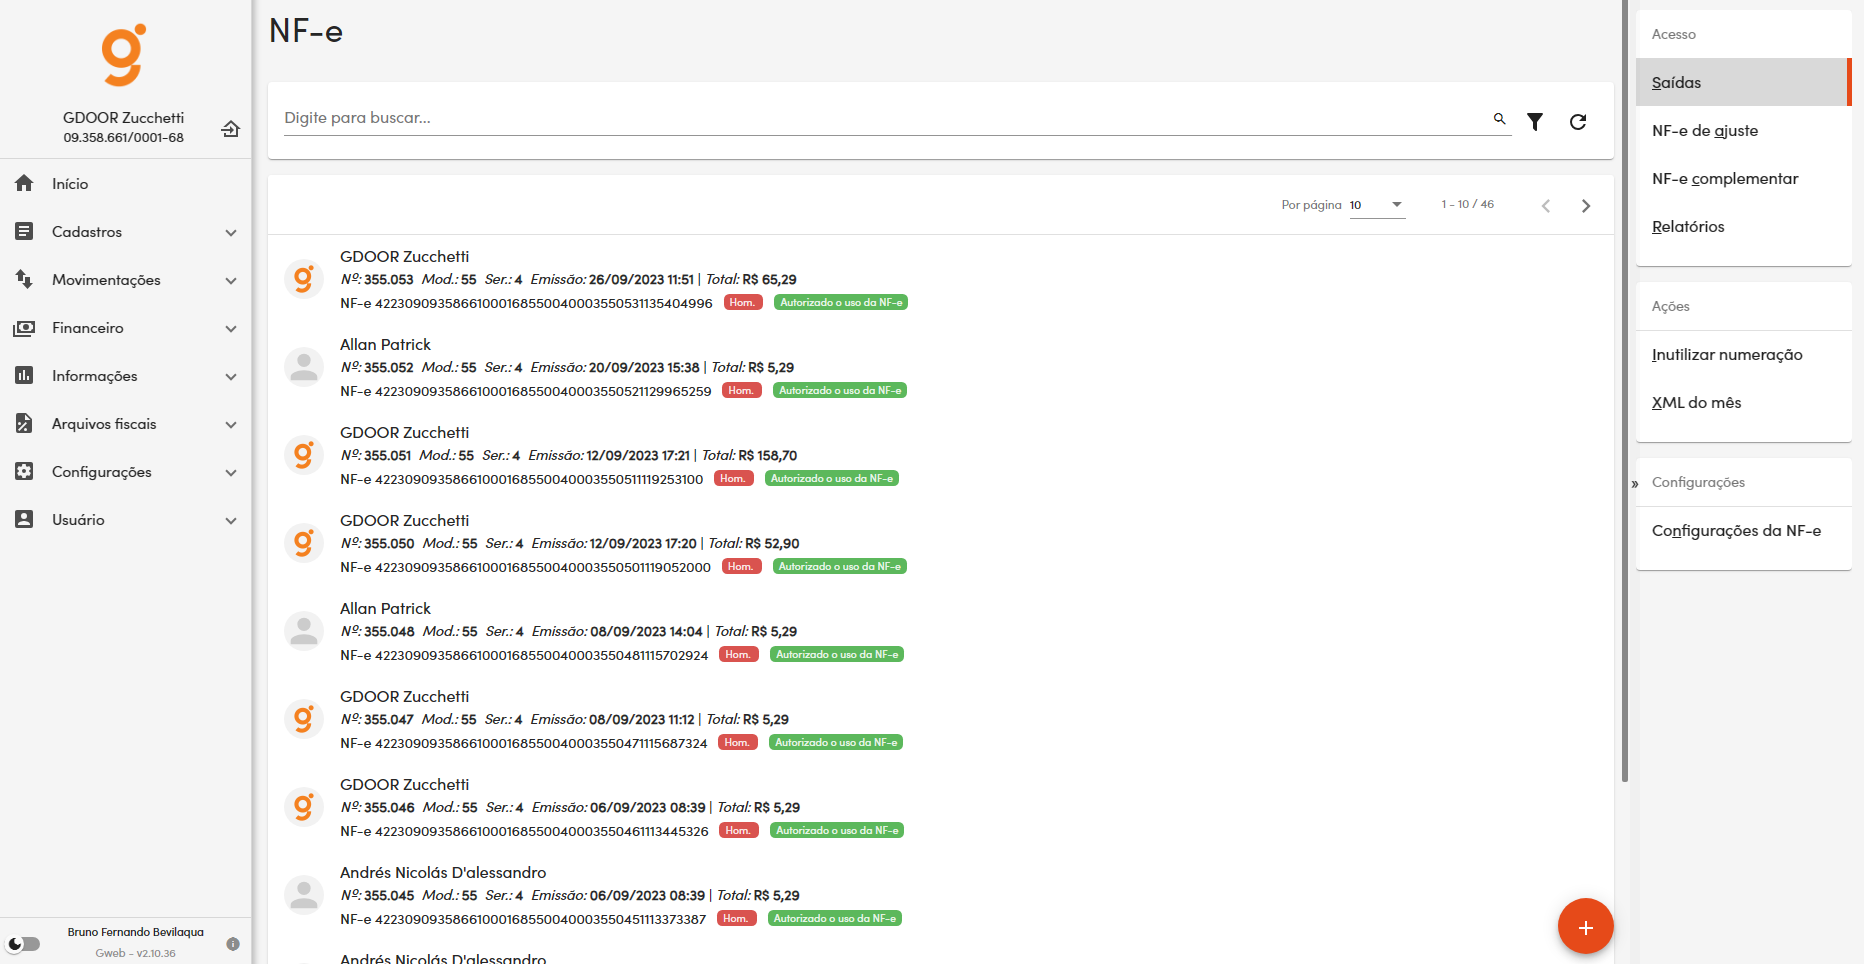Expand the Informações menu chevron
This screenshot has width=1864, height=964.
231,376
